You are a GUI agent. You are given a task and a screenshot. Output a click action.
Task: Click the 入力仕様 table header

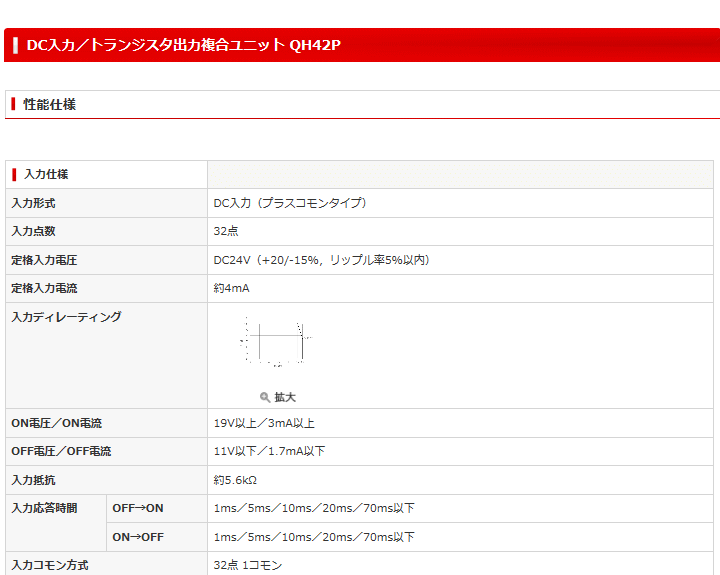pos(46,174)
